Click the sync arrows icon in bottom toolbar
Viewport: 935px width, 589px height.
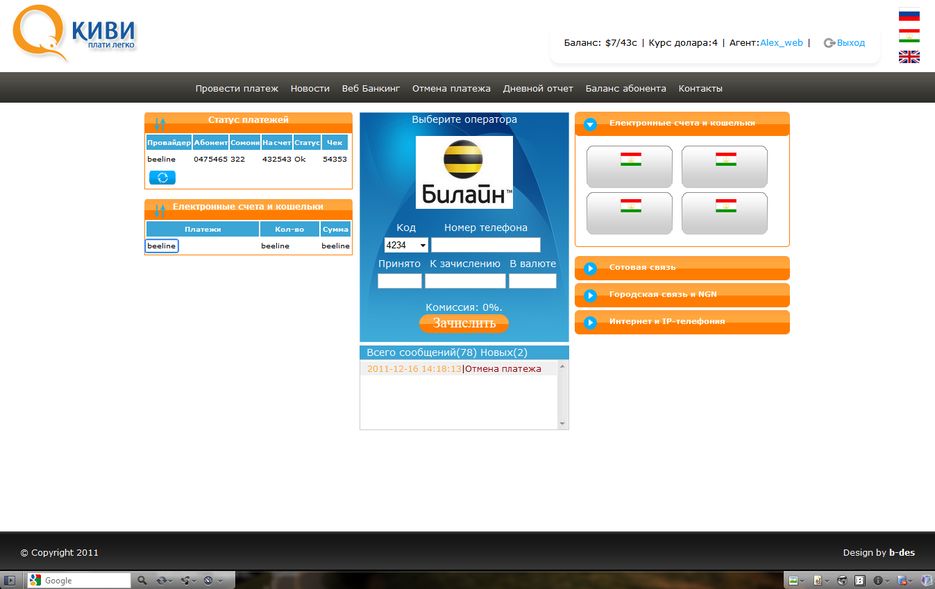coord(162,580)
